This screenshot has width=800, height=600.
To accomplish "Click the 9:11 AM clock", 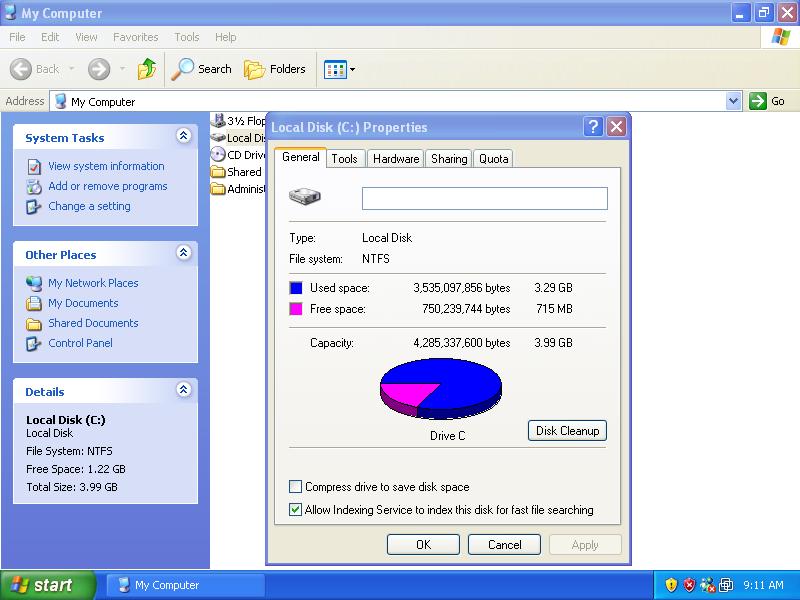I will coord(763,585).
